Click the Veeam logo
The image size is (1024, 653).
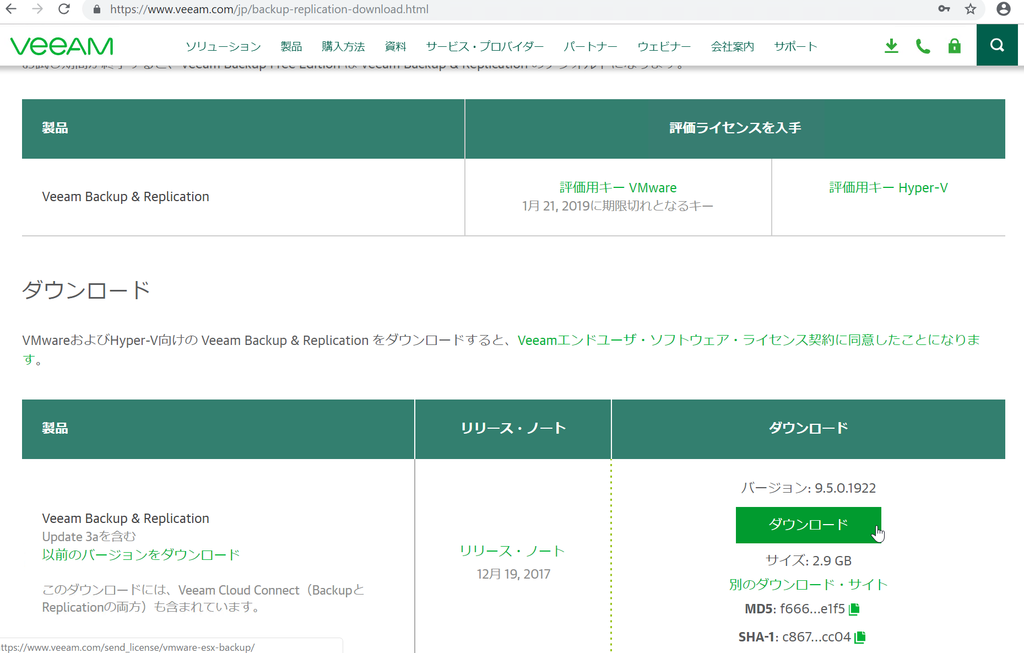click(62, 45)
